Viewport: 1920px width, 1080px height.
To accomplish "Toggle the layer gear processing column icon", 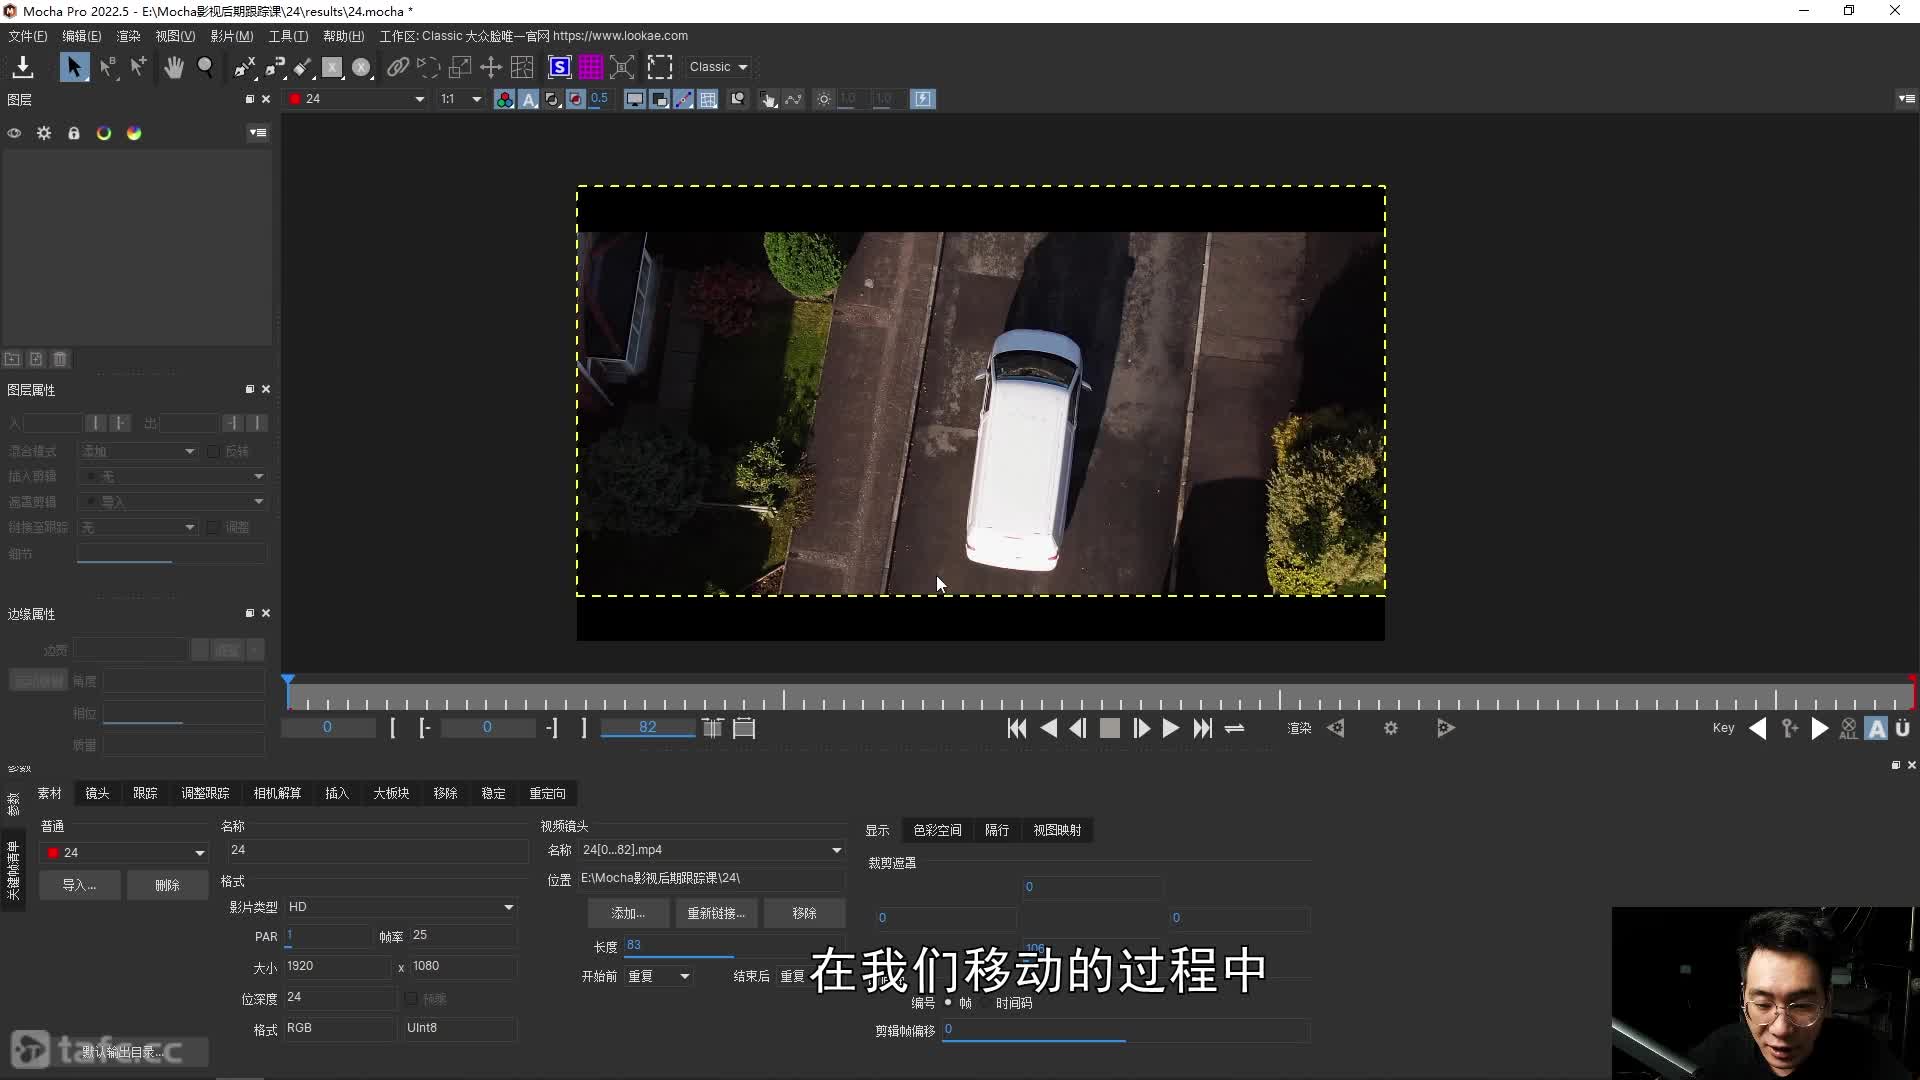I will coord(44,133).
